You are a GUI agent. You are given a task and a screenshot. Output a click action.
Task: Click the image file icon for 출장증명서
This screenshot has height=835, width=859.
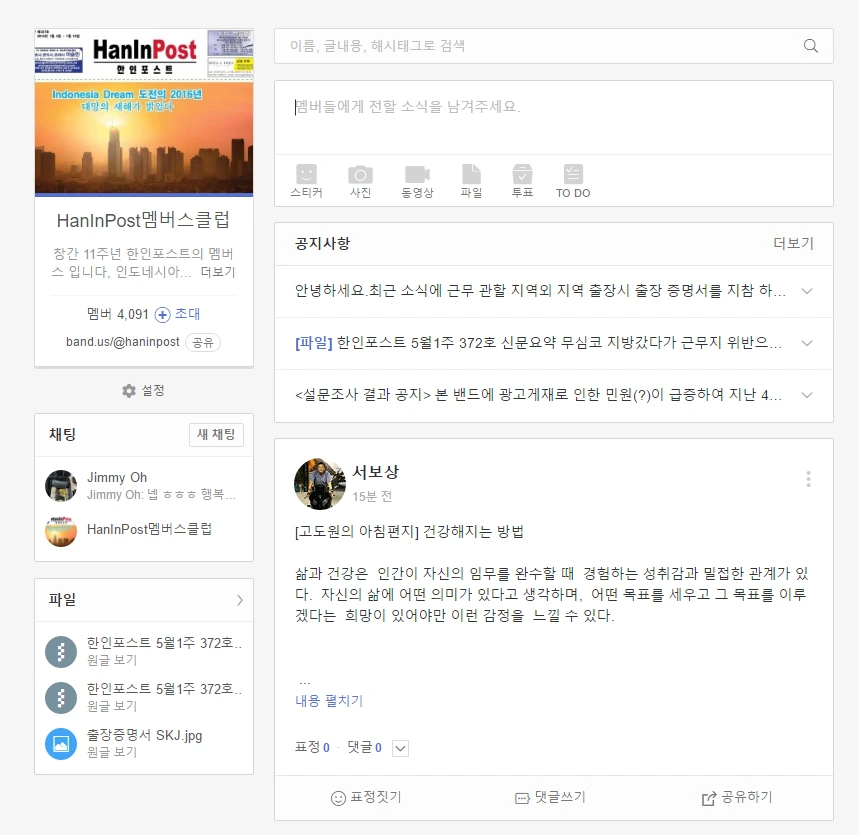(x=61, y=744)
